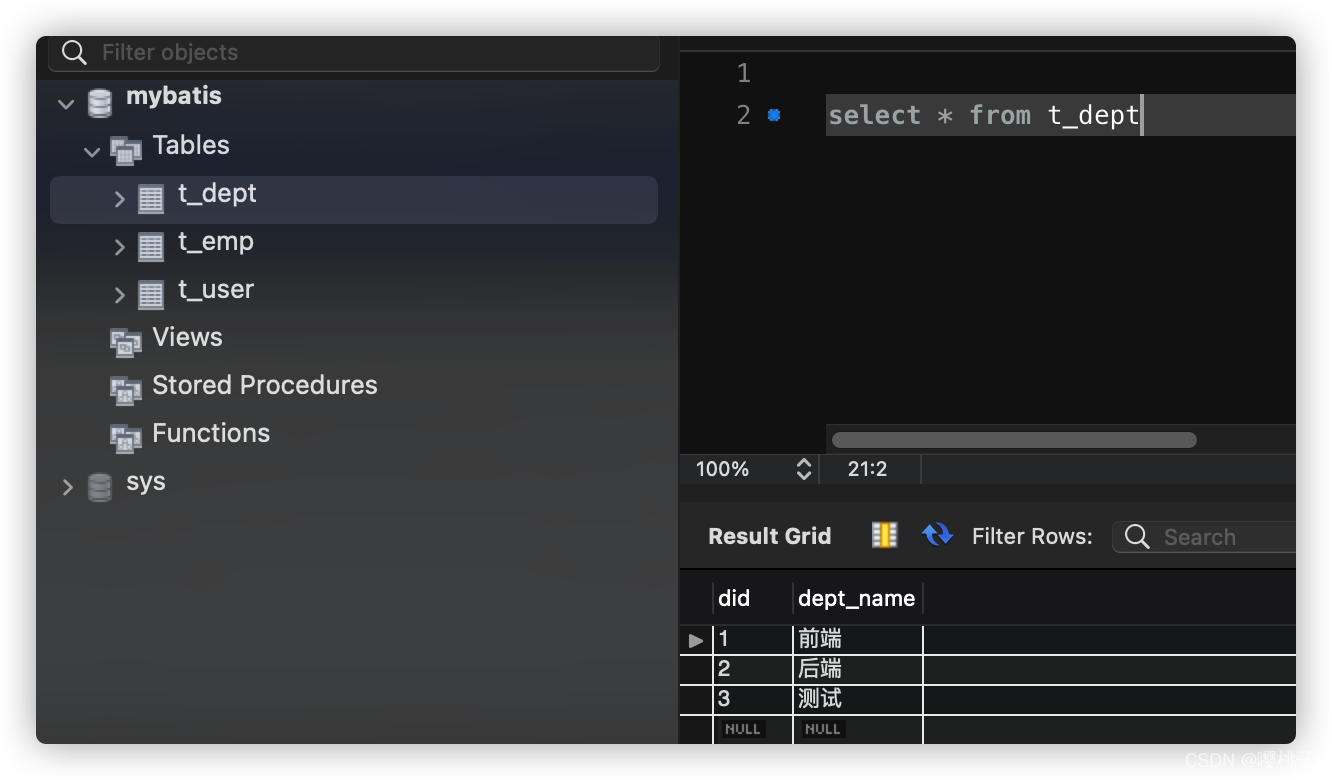Open the 100% zoom stepper
This screenshot has height=780, width=1332.
(803, 469)
